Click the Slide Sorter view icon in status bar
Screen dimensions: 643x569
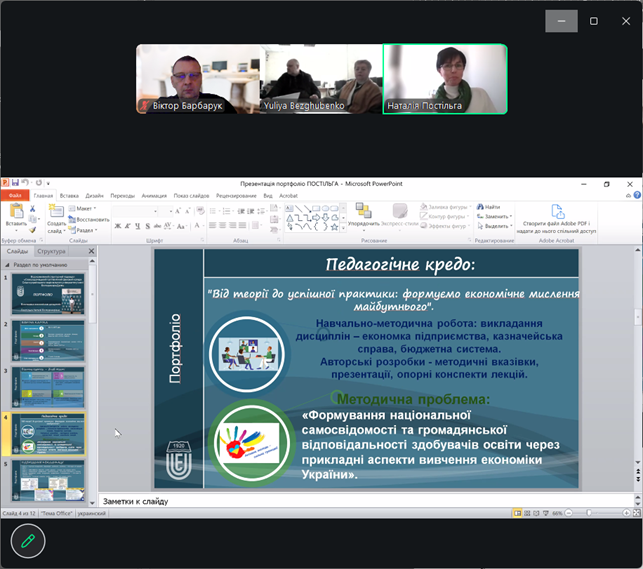pyautogui.click(x=527, y=513)
